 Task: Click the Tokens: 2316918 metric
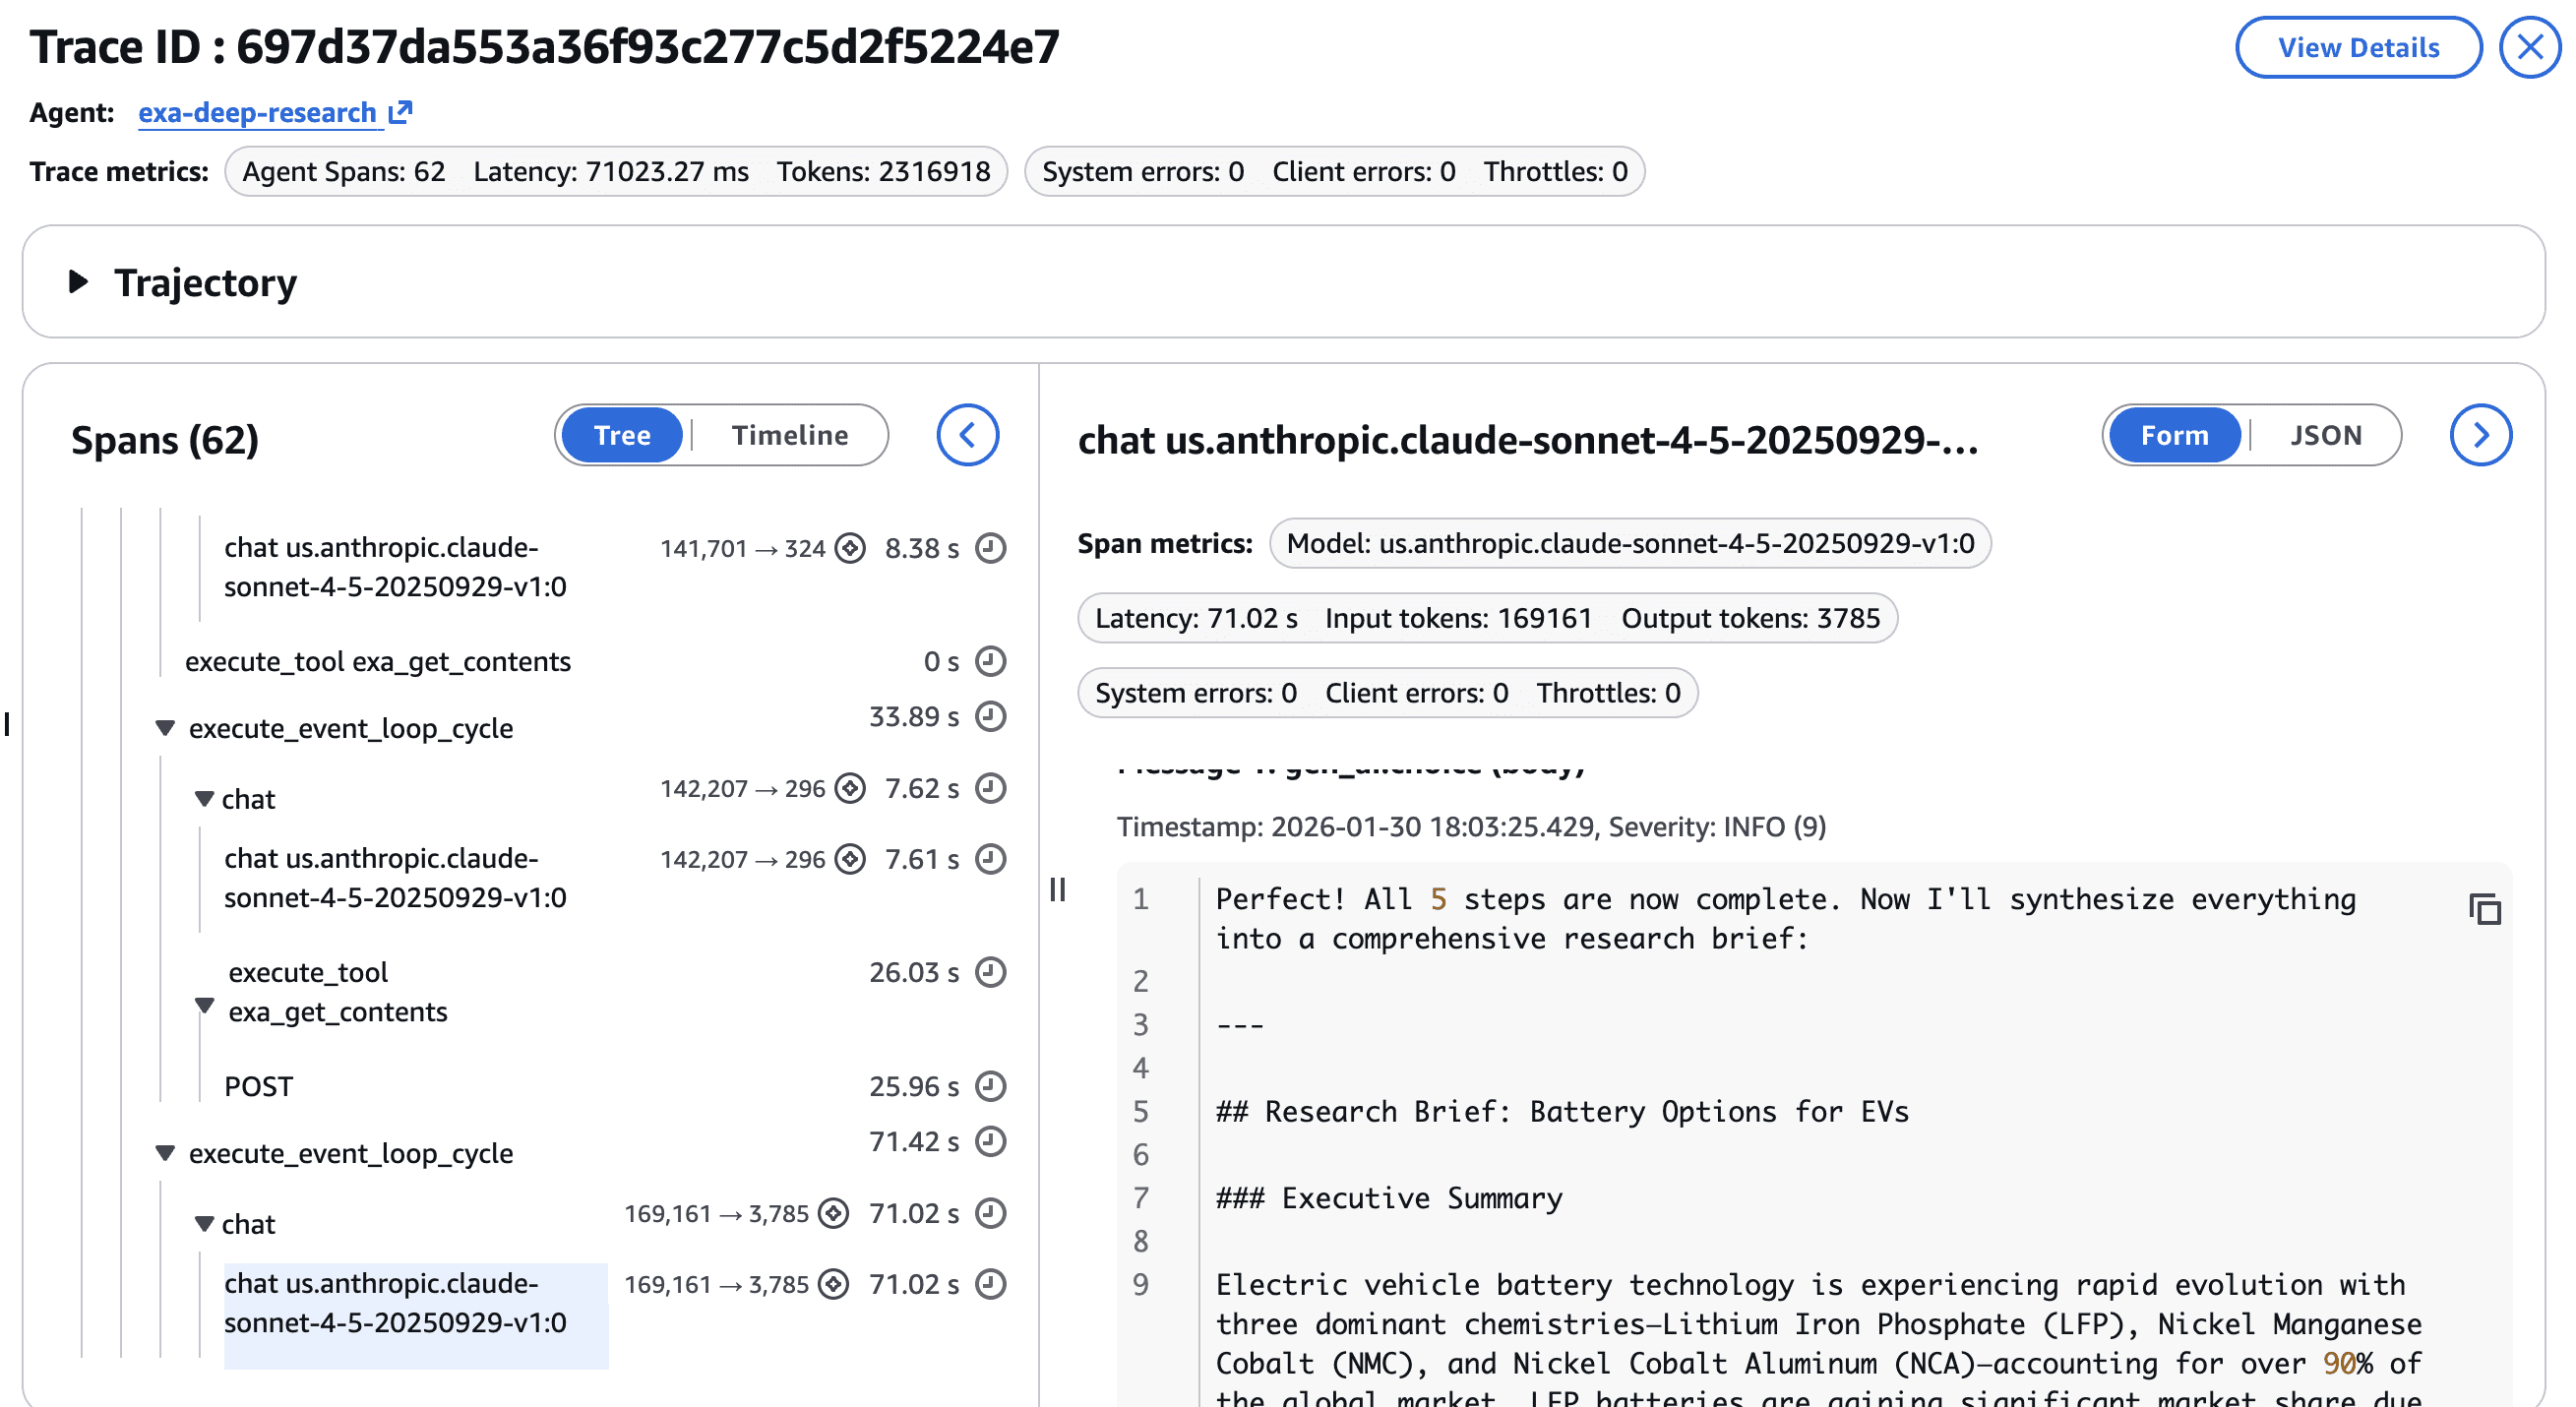[883, 171]
